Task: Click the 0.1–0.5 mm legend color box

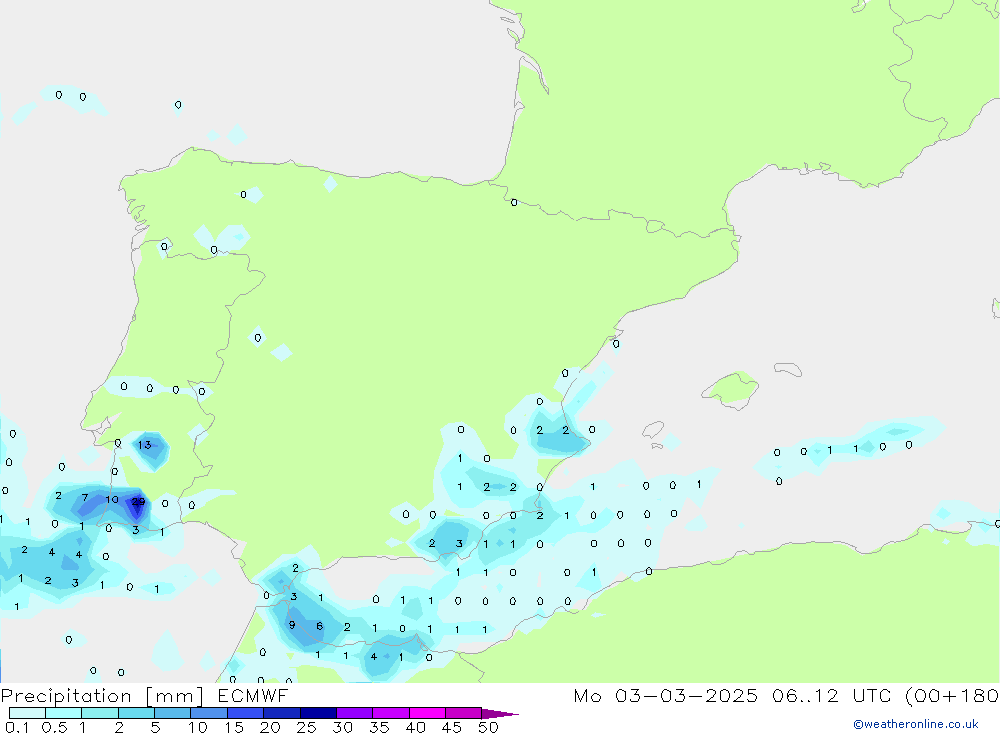Action: click(27, 713)
